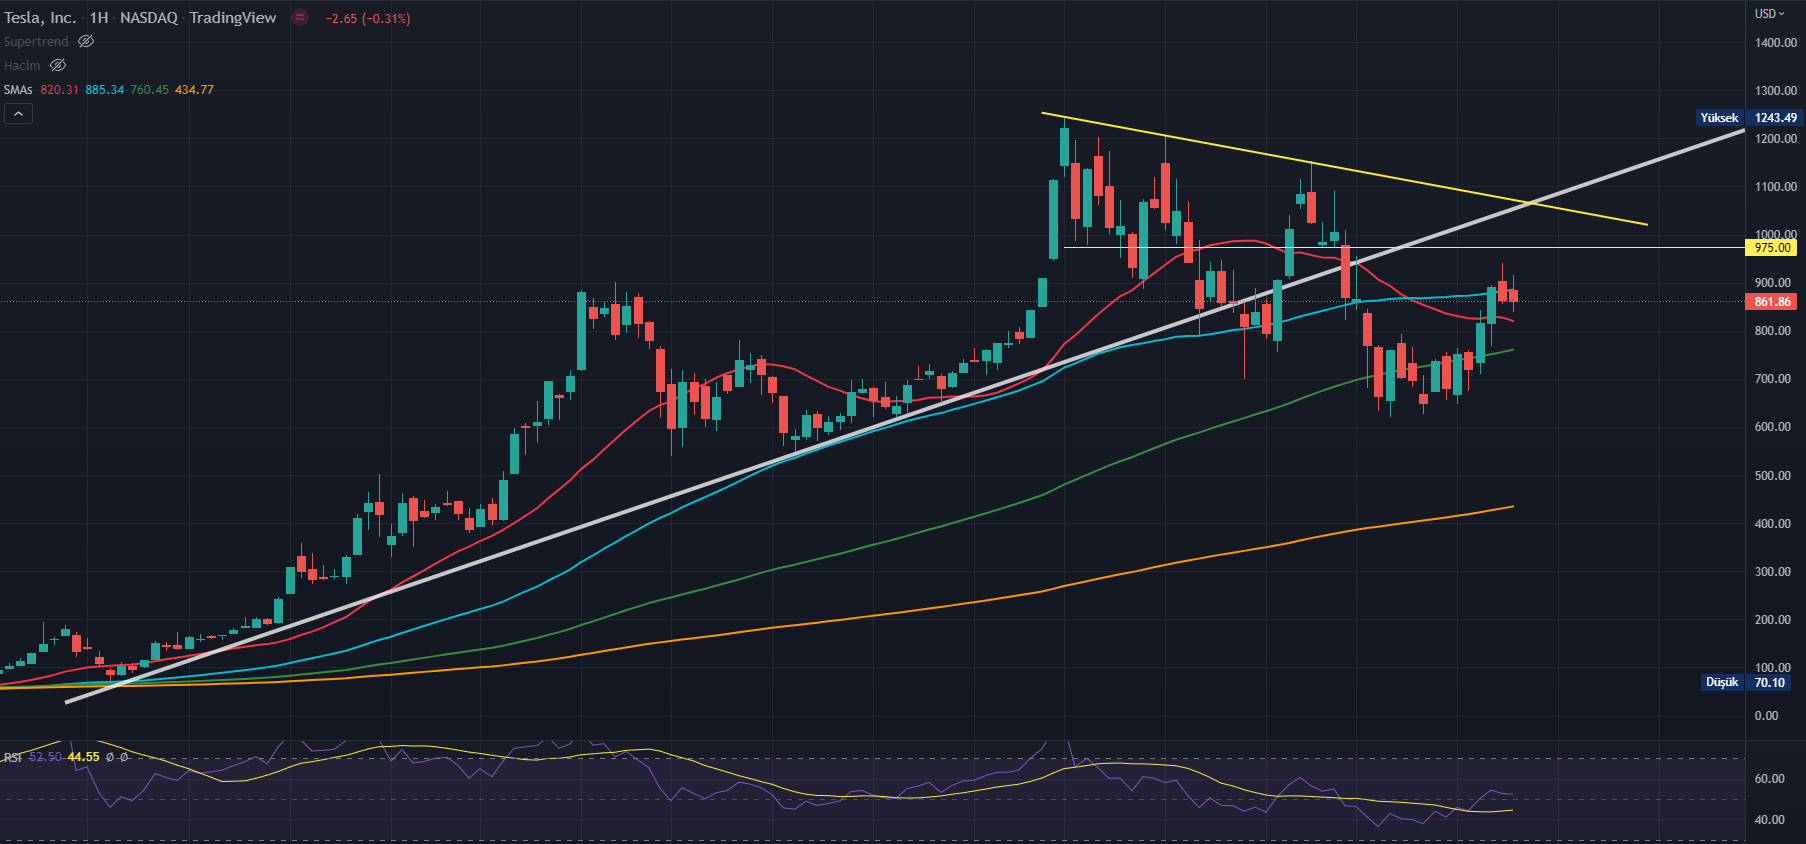Click 0.00 on the price axis
This screenshot has height=844, width=1806.
click(x=1766, y=715)
